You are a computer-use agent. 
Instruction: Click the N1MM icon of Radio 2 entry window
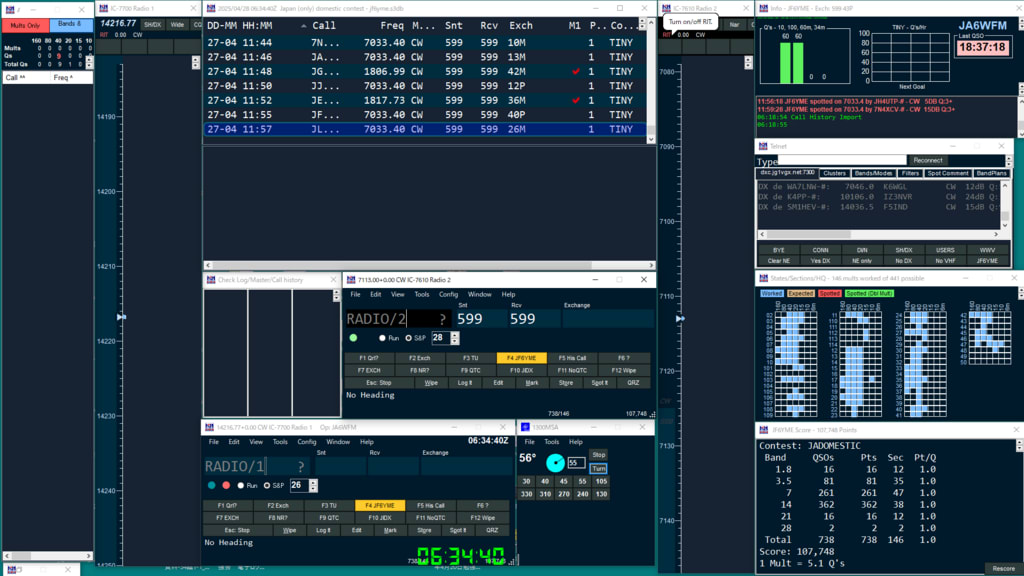[x=351, y=280]
